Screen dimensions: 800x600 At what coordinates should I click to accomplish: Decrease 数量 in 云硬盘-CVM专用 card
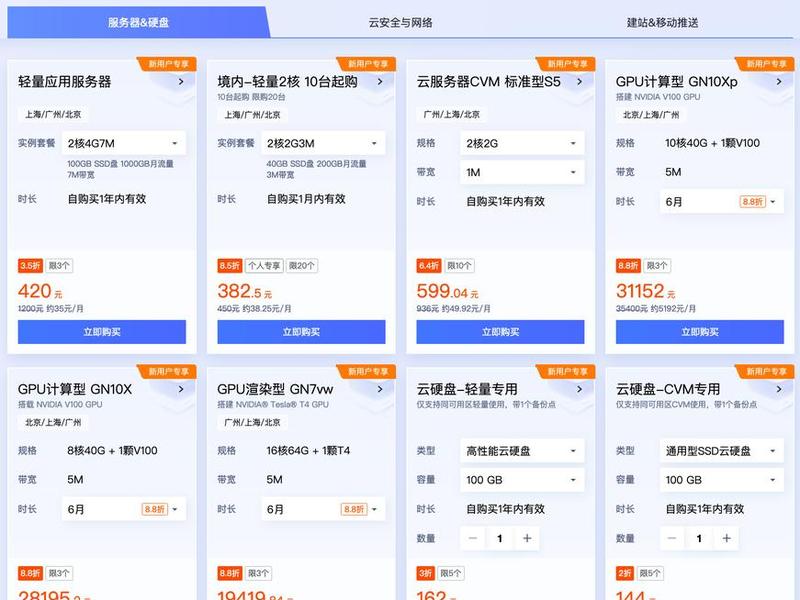672,538
